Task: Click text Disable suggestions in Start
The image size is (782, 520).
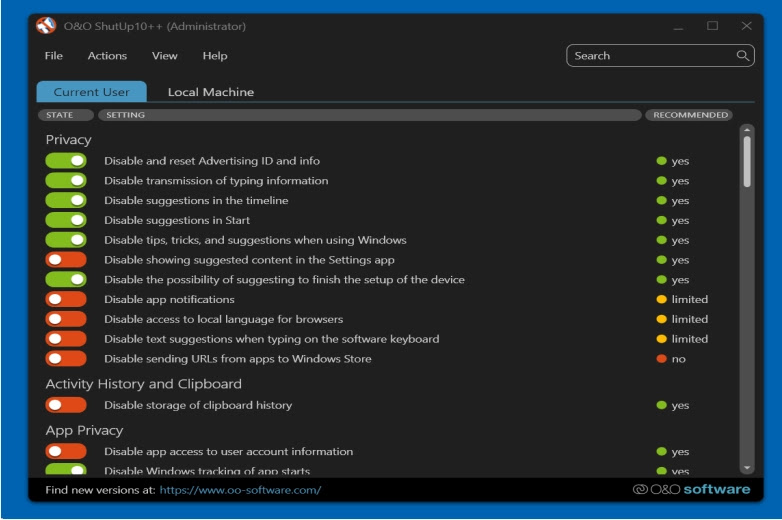Action: tap(177, 220)
